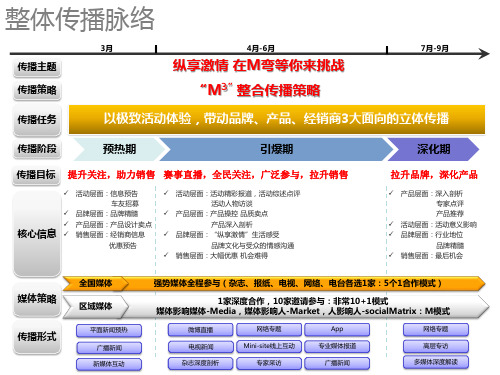Select the 专家点评 line
Screen dimensions: 500x375
tap(450, 204)
